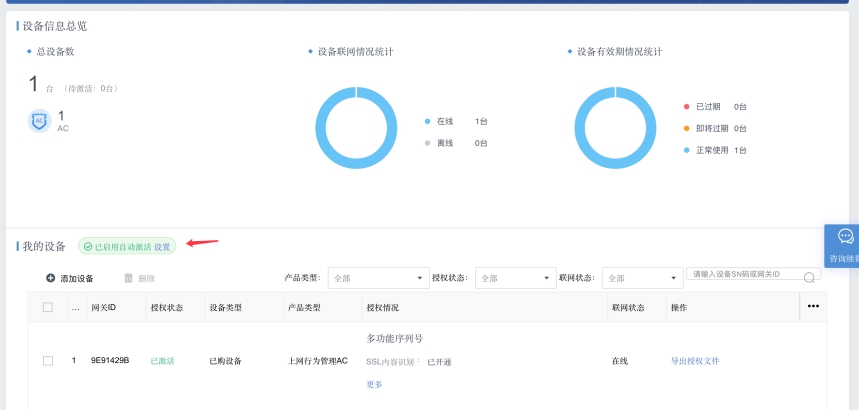
Task: Click the AC device shield icon
Action: pyautogui.click(x=39, y=121)
